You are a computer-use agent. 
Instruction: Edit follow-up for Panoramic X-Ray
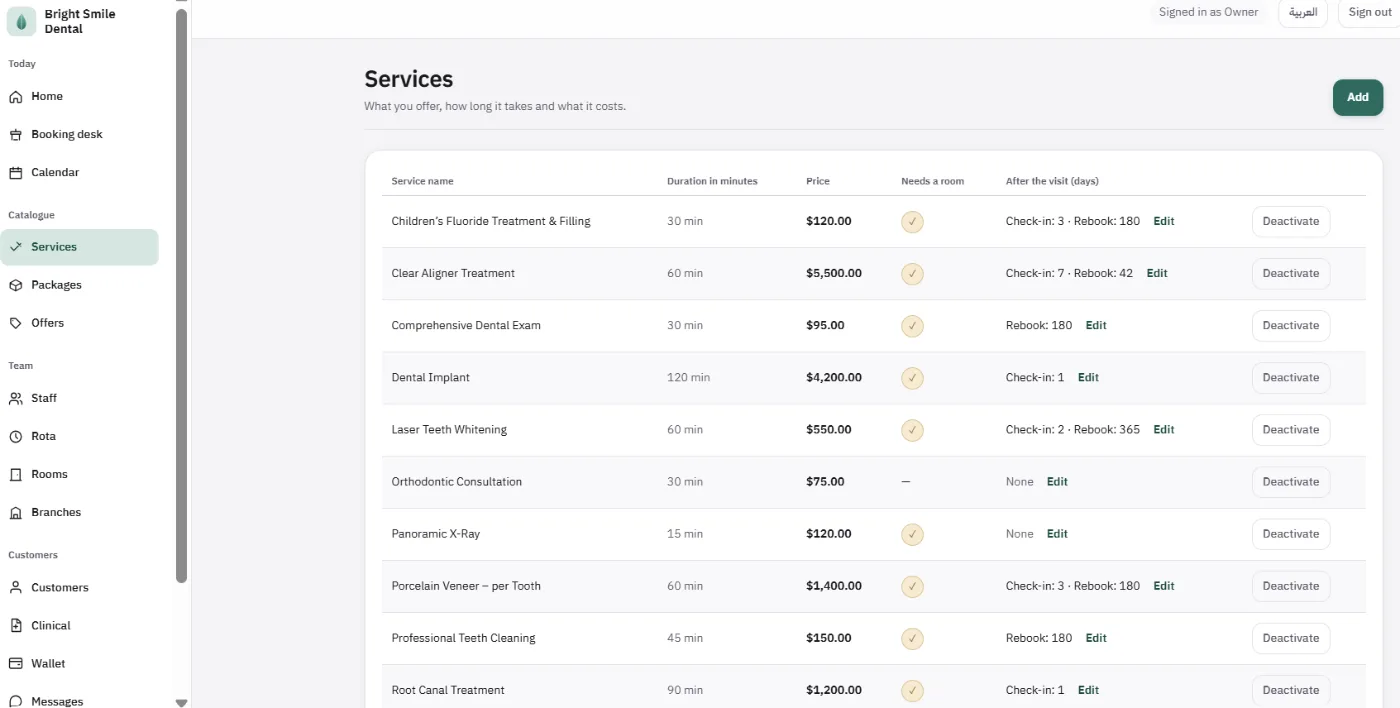1057,534
